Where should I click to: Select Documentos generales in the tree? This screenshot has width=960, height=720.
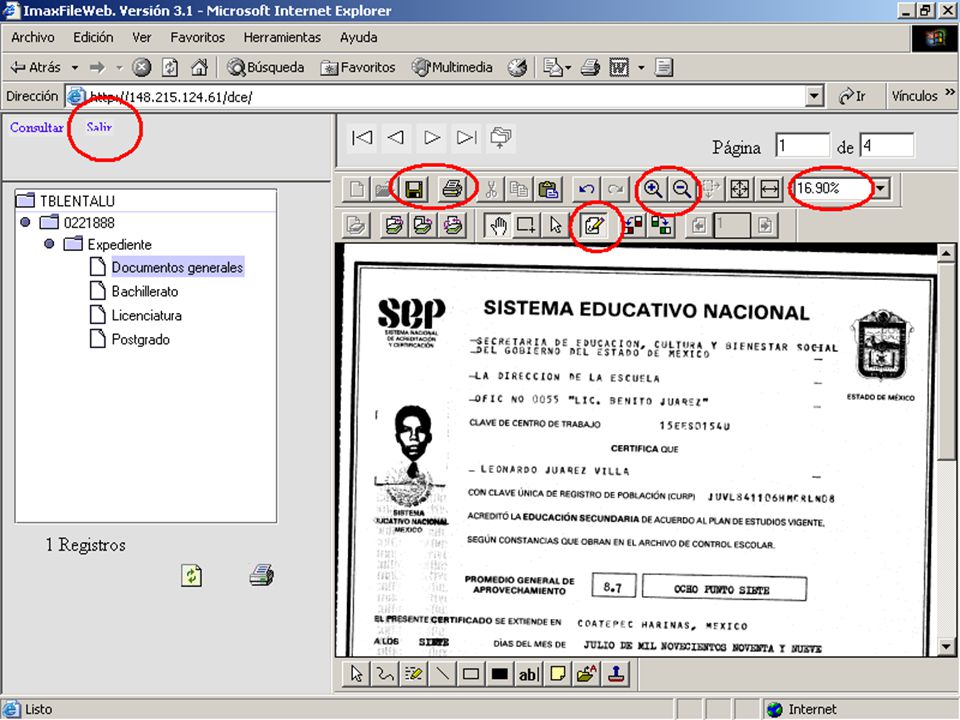[177, 268]
